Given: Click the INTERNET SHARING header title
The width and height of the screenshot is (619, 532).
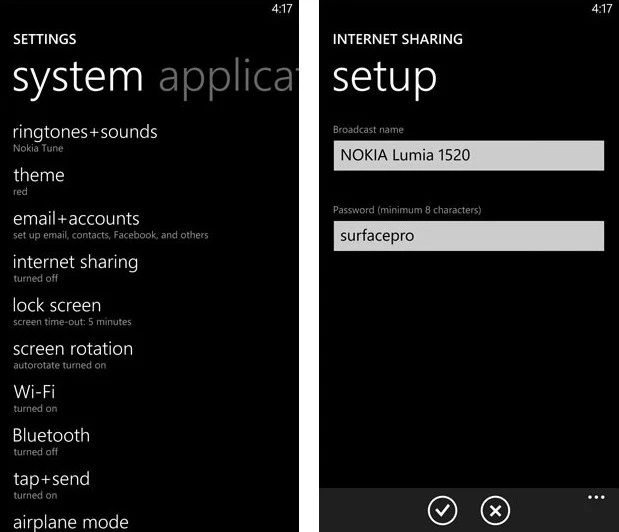Looking at the screenshot, I should 398,39.
